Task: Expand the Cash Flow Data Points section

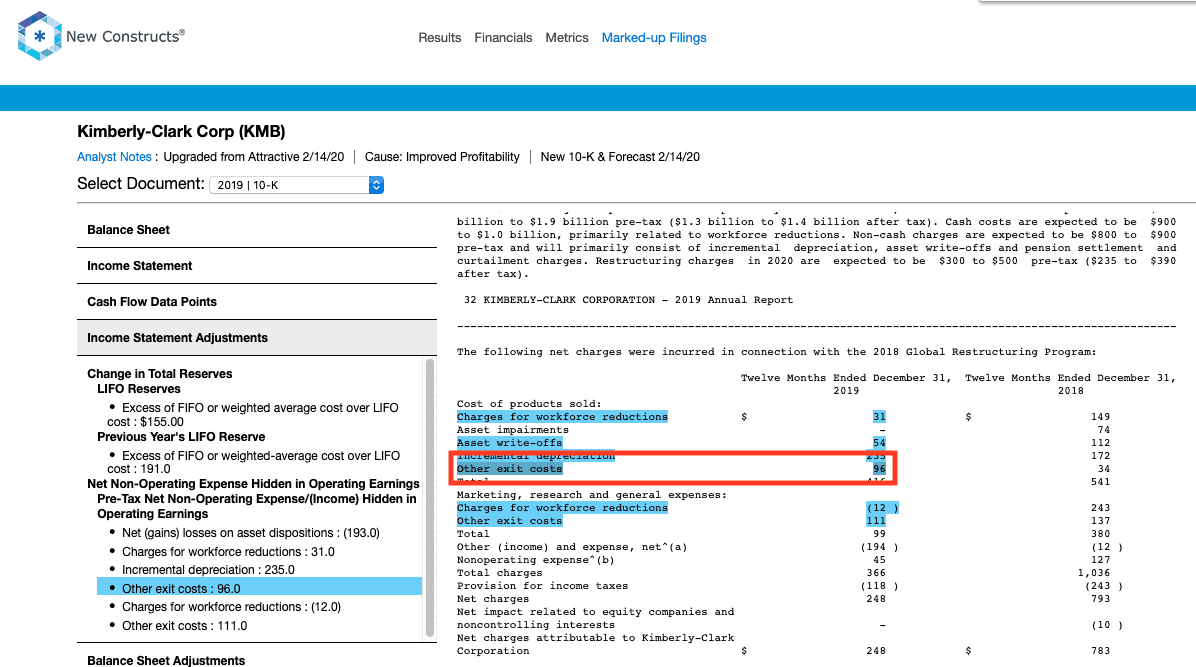Action: click(257, 301)
